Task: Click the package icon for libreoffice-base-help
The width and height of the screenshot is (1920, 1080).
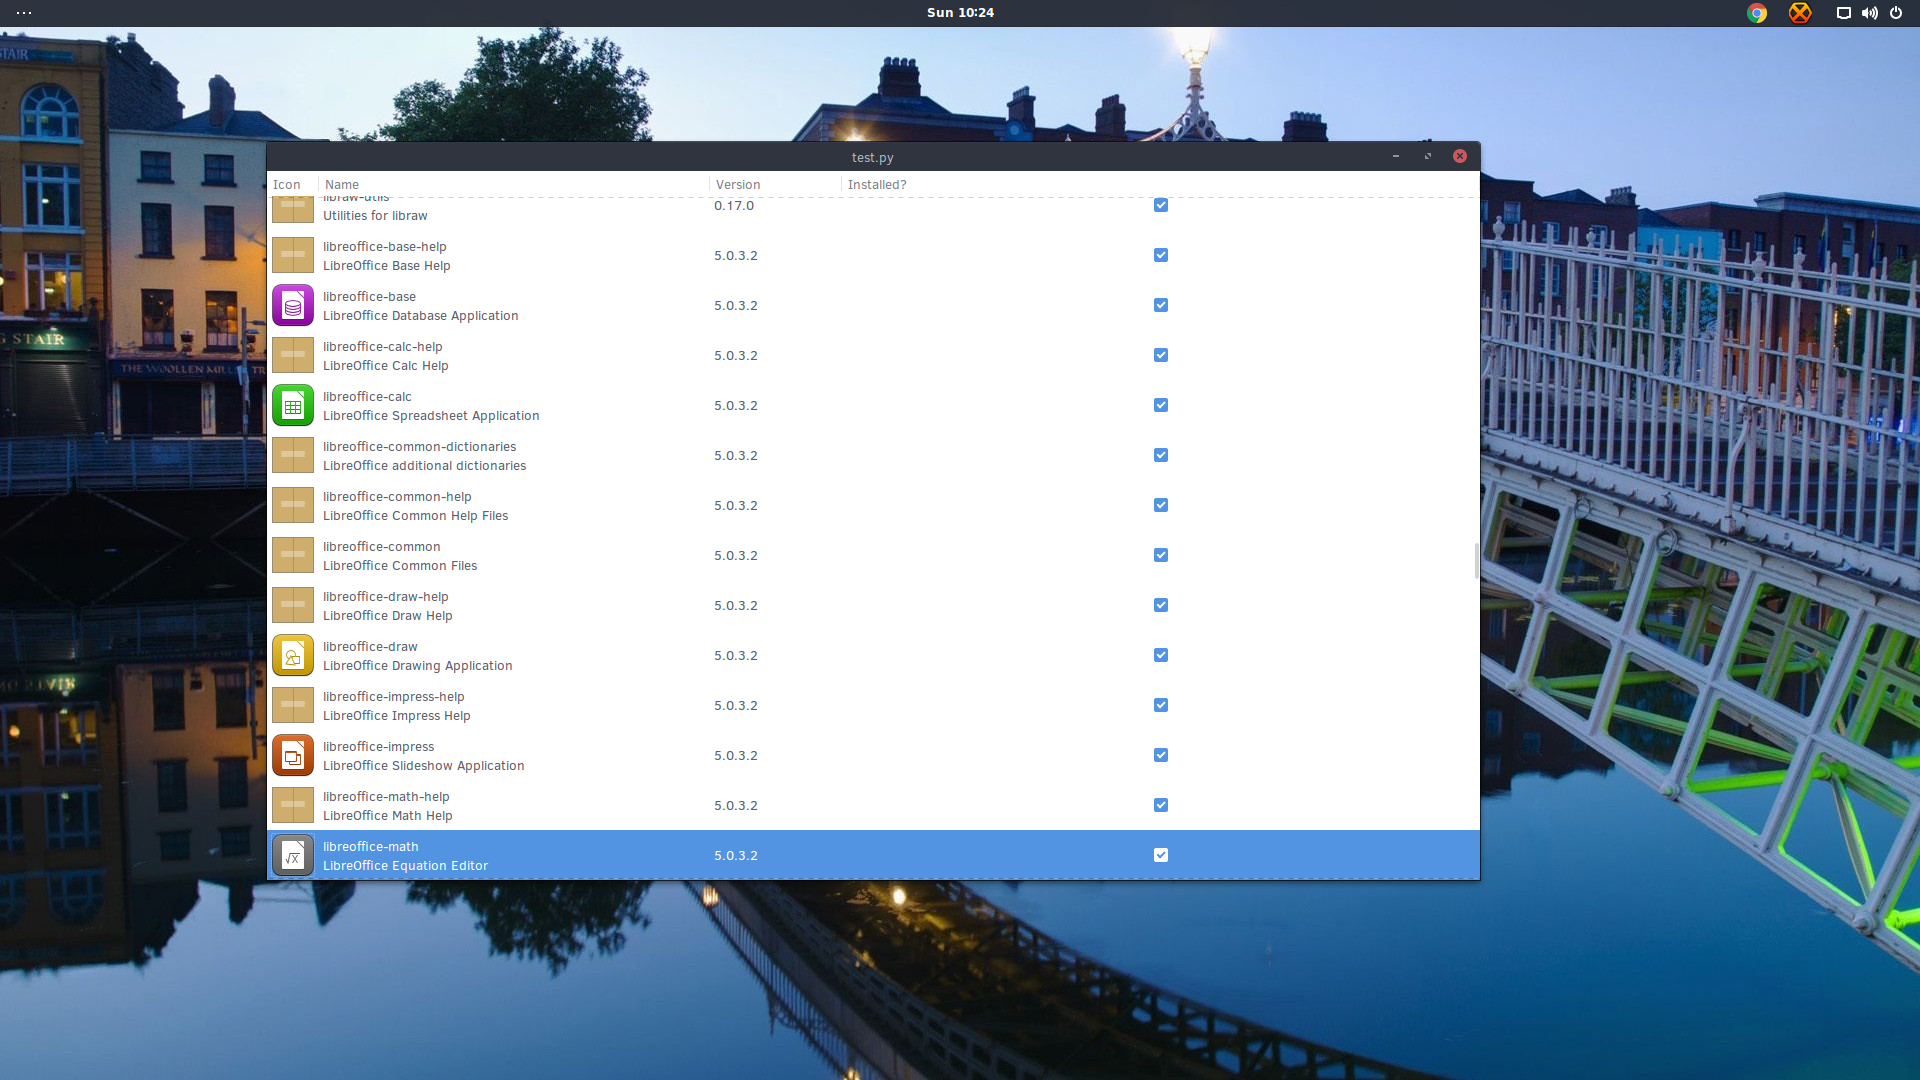Action: [293, 255]
